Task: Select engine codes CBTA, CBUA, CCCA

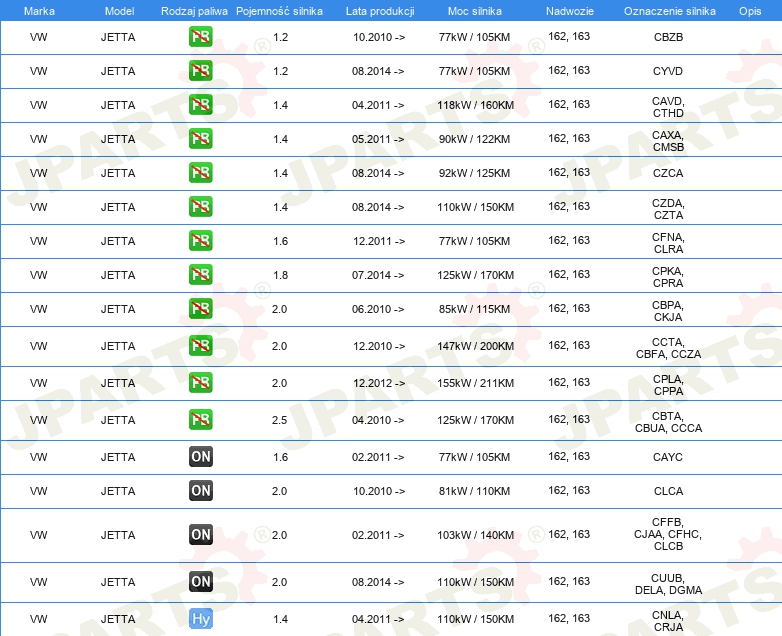Action: coord(668,422)
